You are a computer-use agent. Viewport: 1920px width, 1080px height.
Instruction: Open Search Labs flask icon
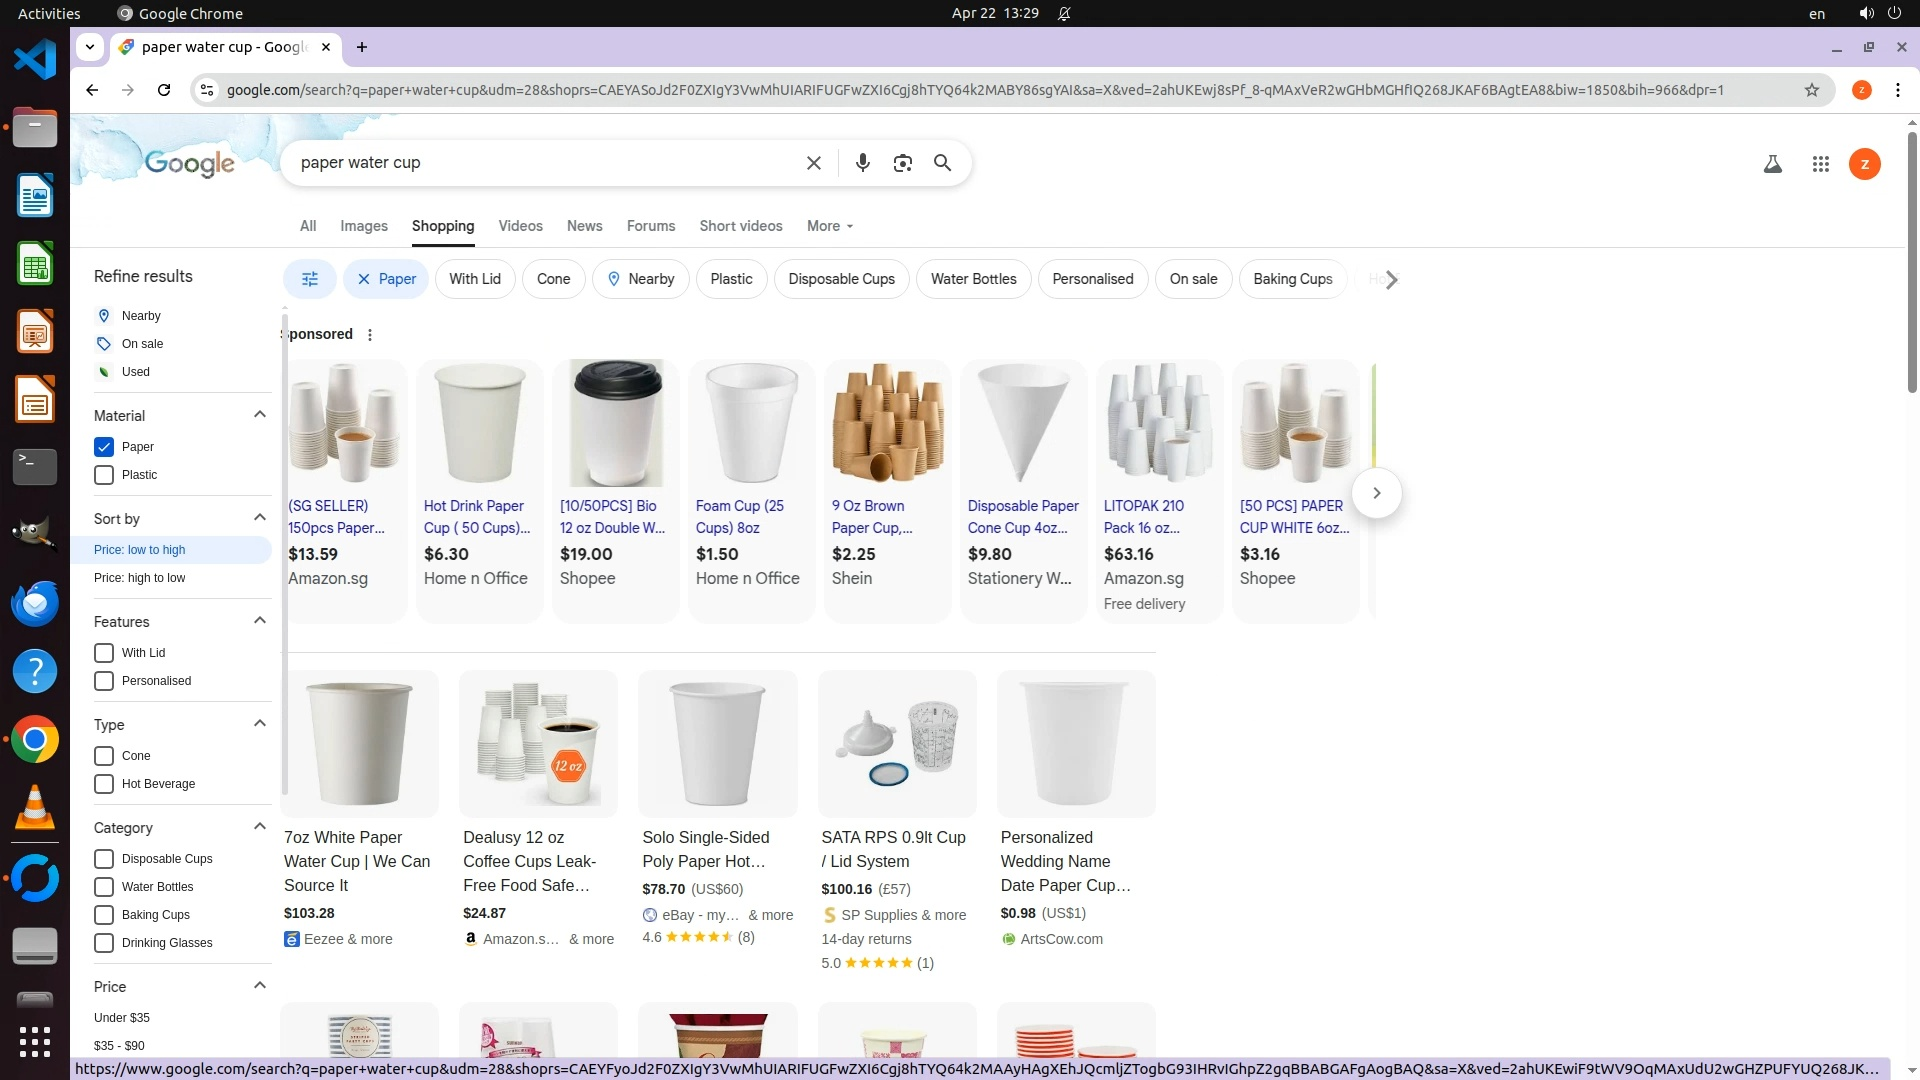(1772, 164)
